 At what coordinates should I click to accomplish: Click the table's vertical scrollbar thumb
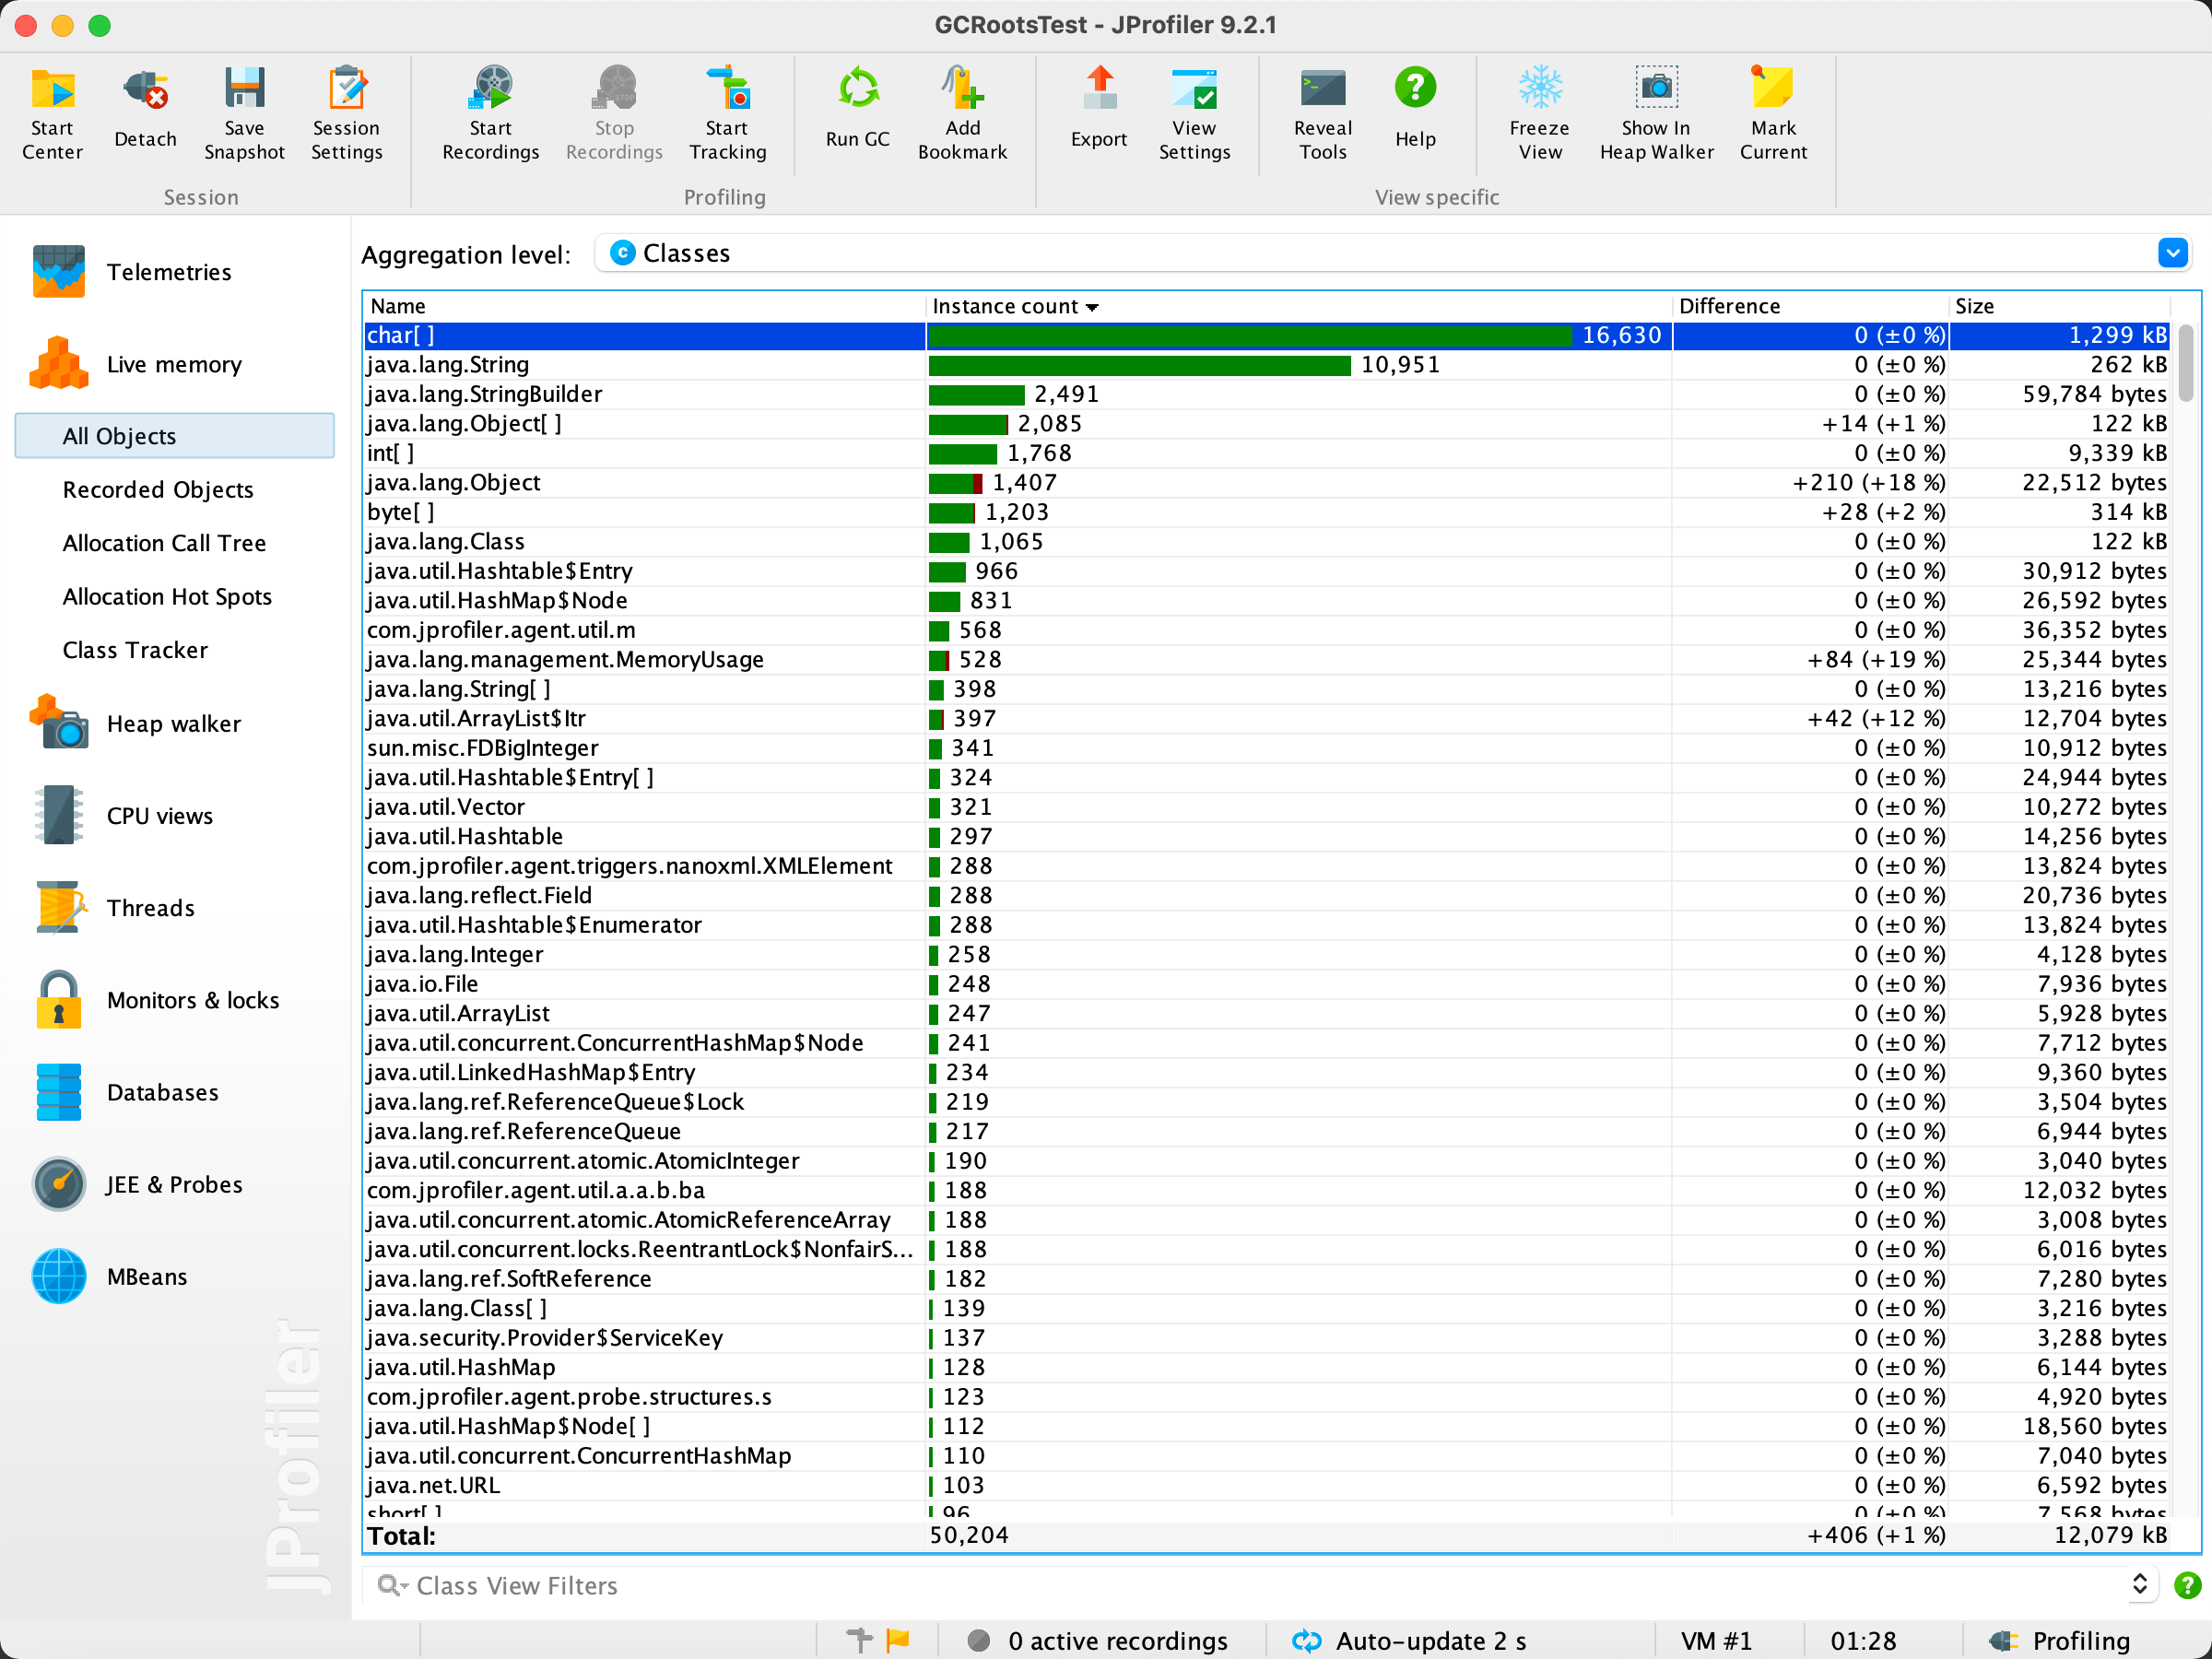[x=2186, y=362]
